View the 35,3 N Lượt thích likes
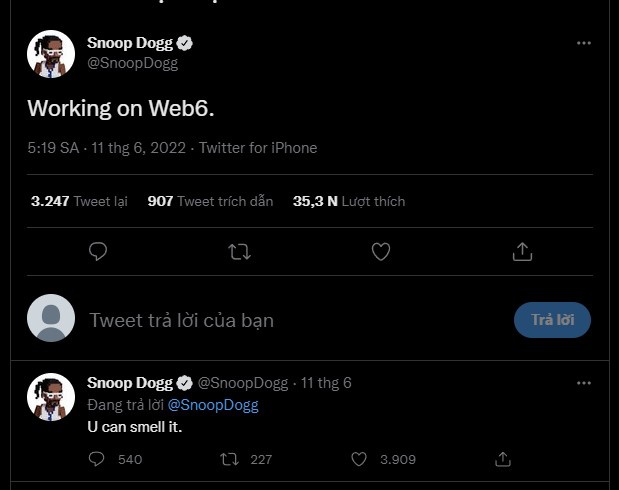This screenshot has height=490, width=619. (x=349, y=201)
